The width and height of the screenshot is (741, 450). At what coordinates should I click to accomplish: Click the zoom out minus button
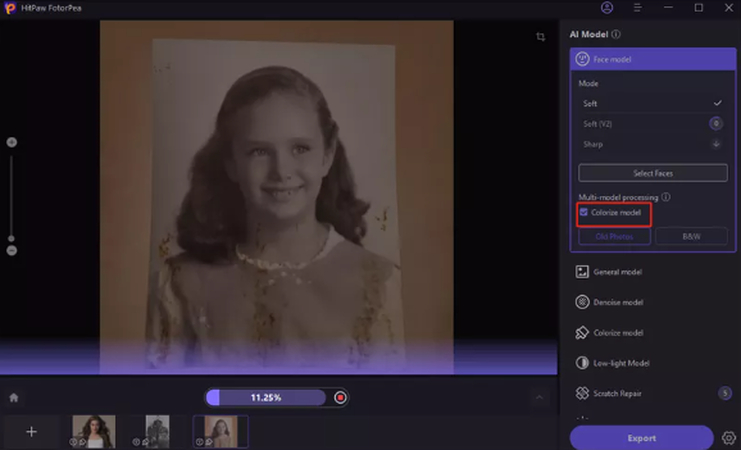(x=12, y=250)
